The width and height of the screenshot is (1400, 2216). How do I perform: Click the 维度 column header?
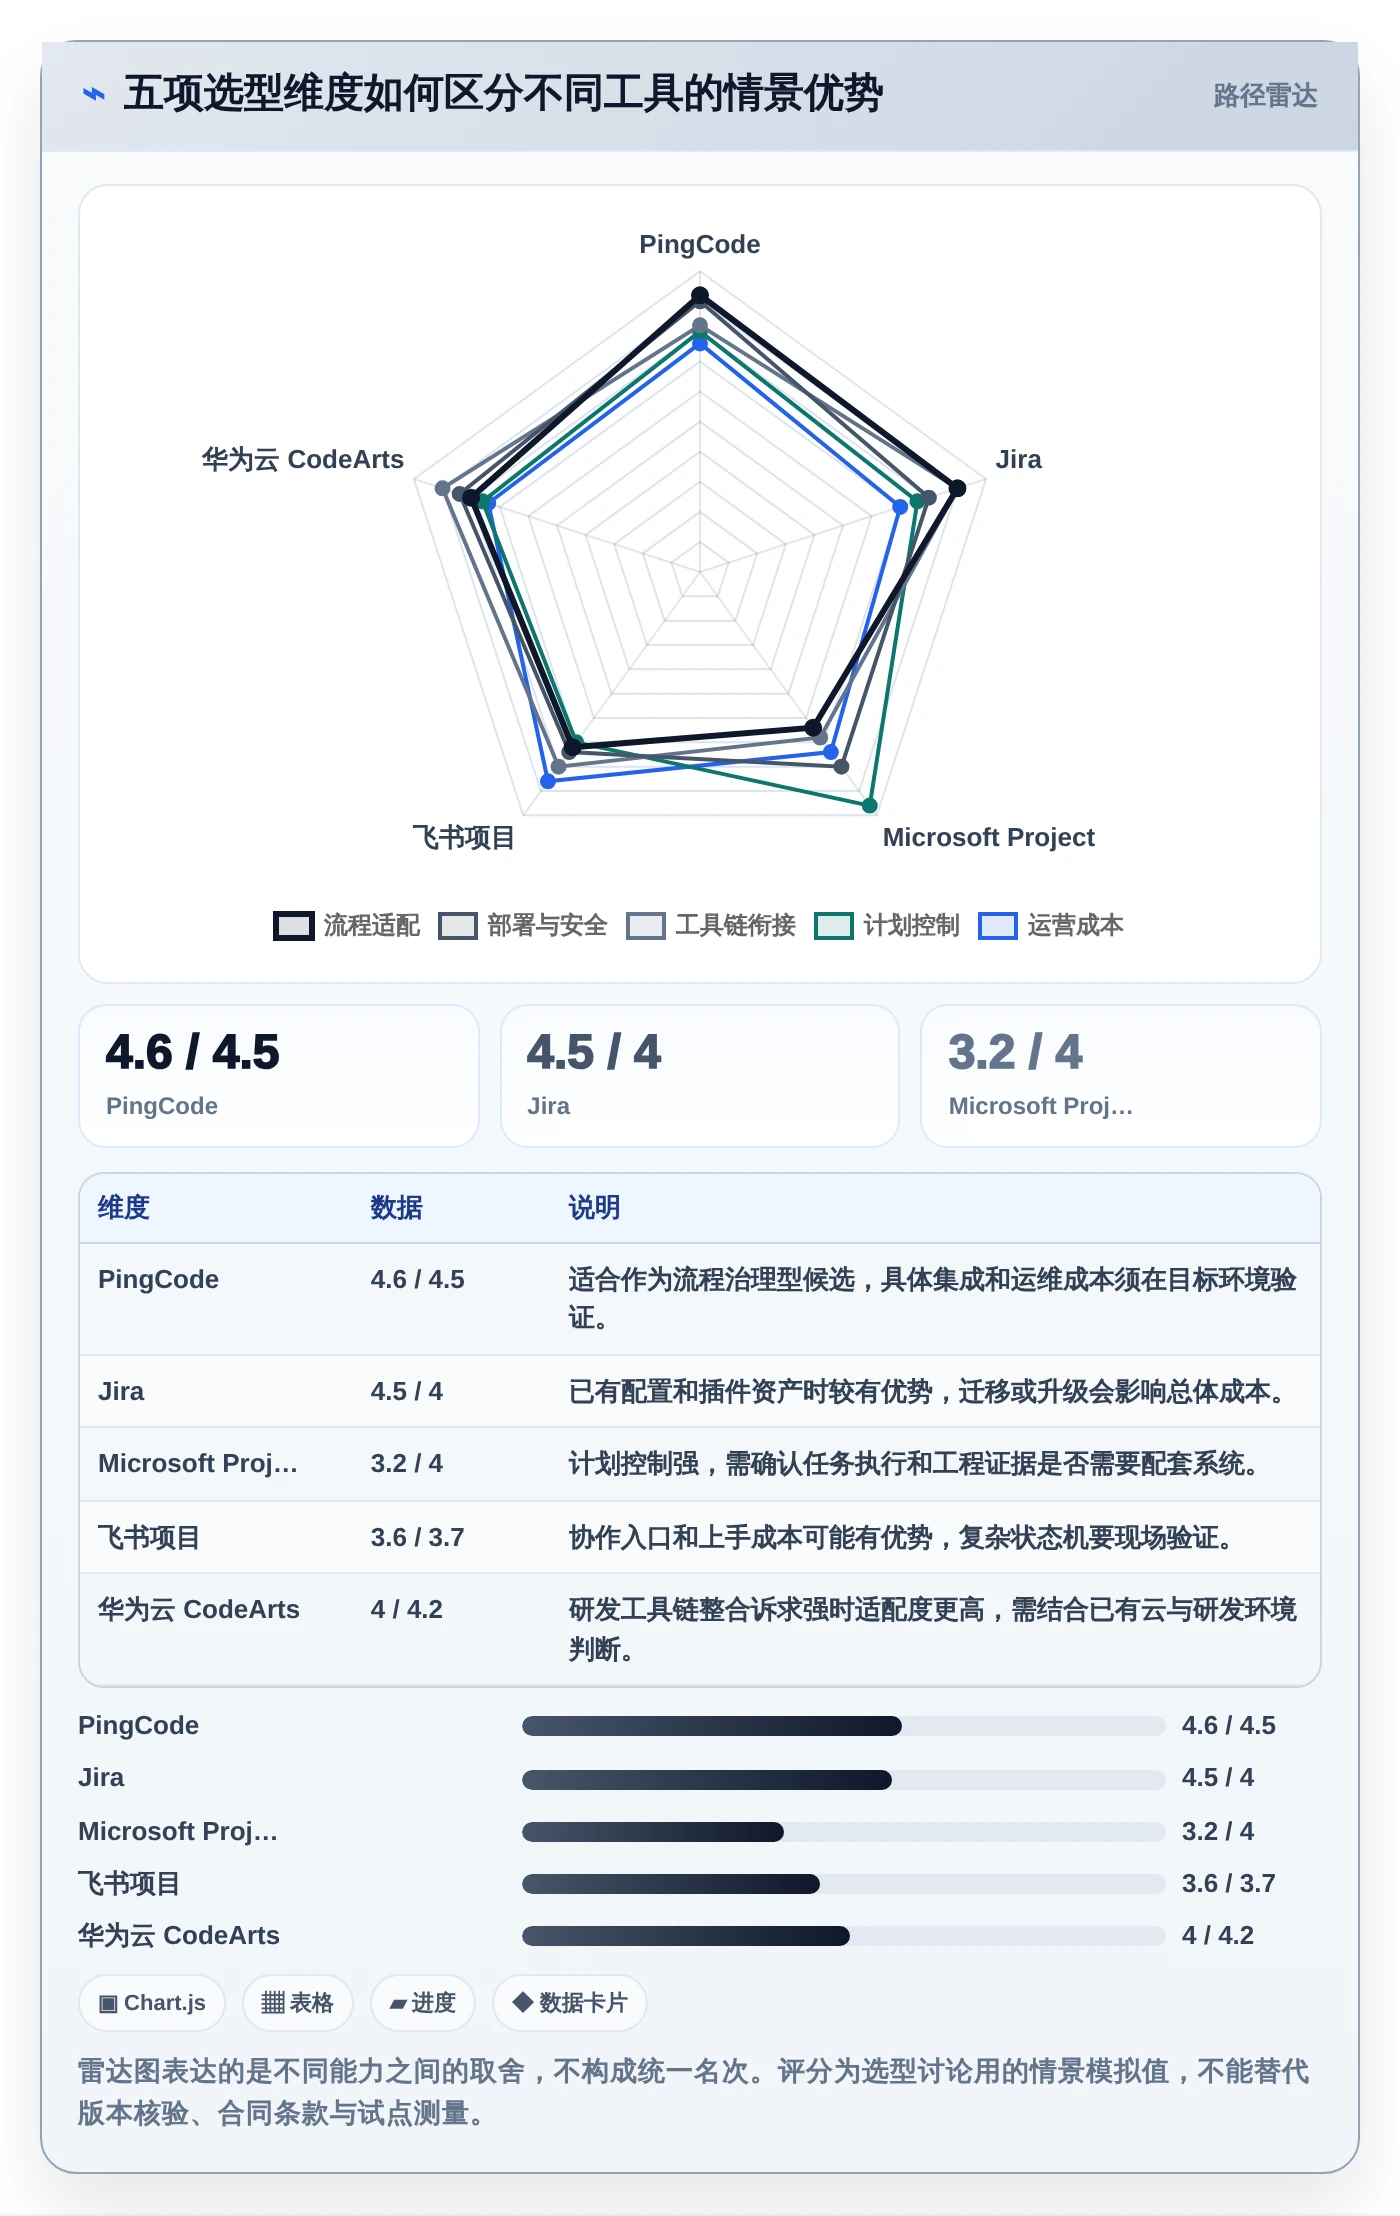pos(124,1208)
